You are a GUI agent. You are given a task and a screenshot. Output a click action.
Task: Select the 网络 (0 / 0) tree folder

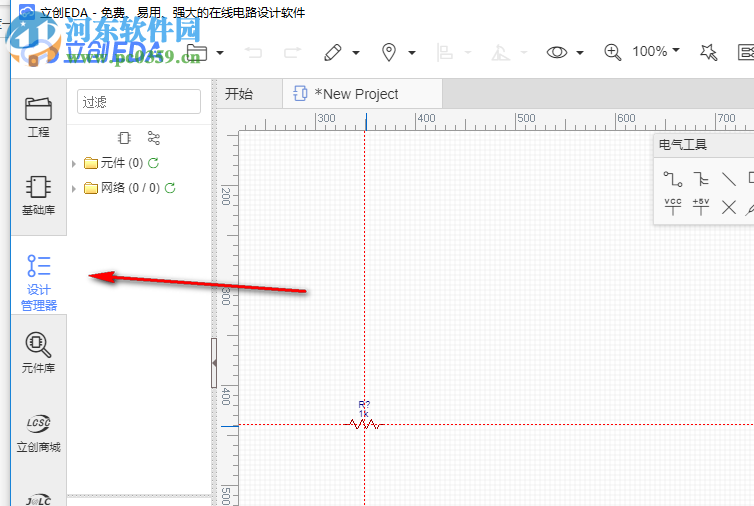tap(122, 188)
